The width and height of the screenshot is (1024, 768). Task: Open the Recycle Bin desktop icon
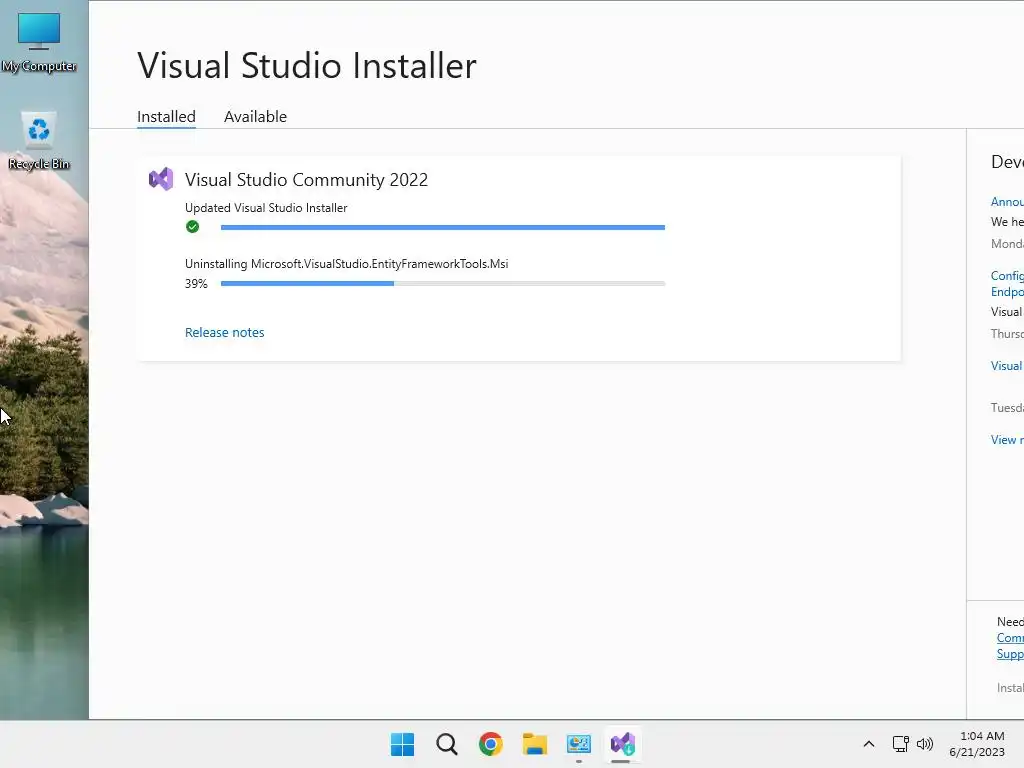[x=39, y=140]
